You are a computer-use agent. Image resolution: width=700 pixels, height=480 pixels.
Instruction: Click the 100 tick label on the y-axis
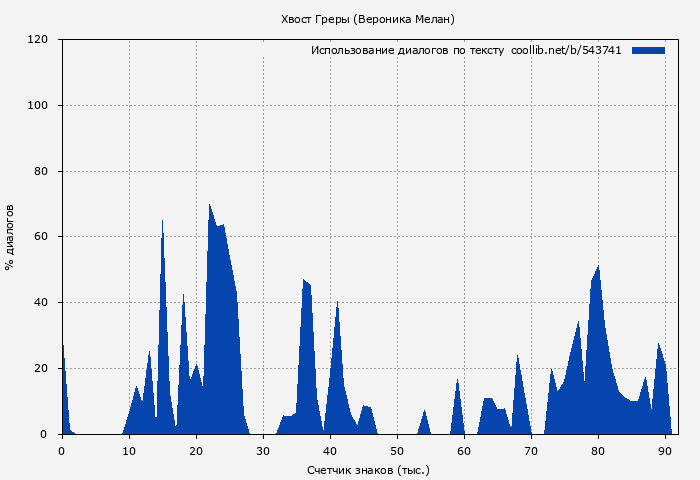39,106
